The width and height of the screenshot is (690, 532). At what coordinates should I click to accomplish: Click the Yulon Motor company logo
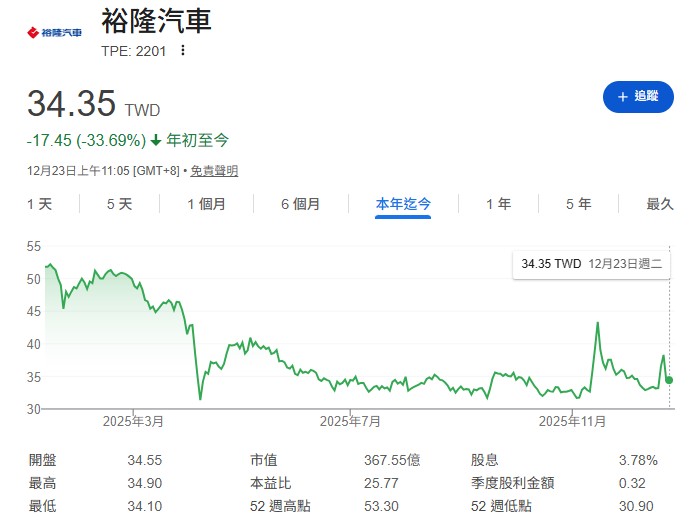coord(54,33)
